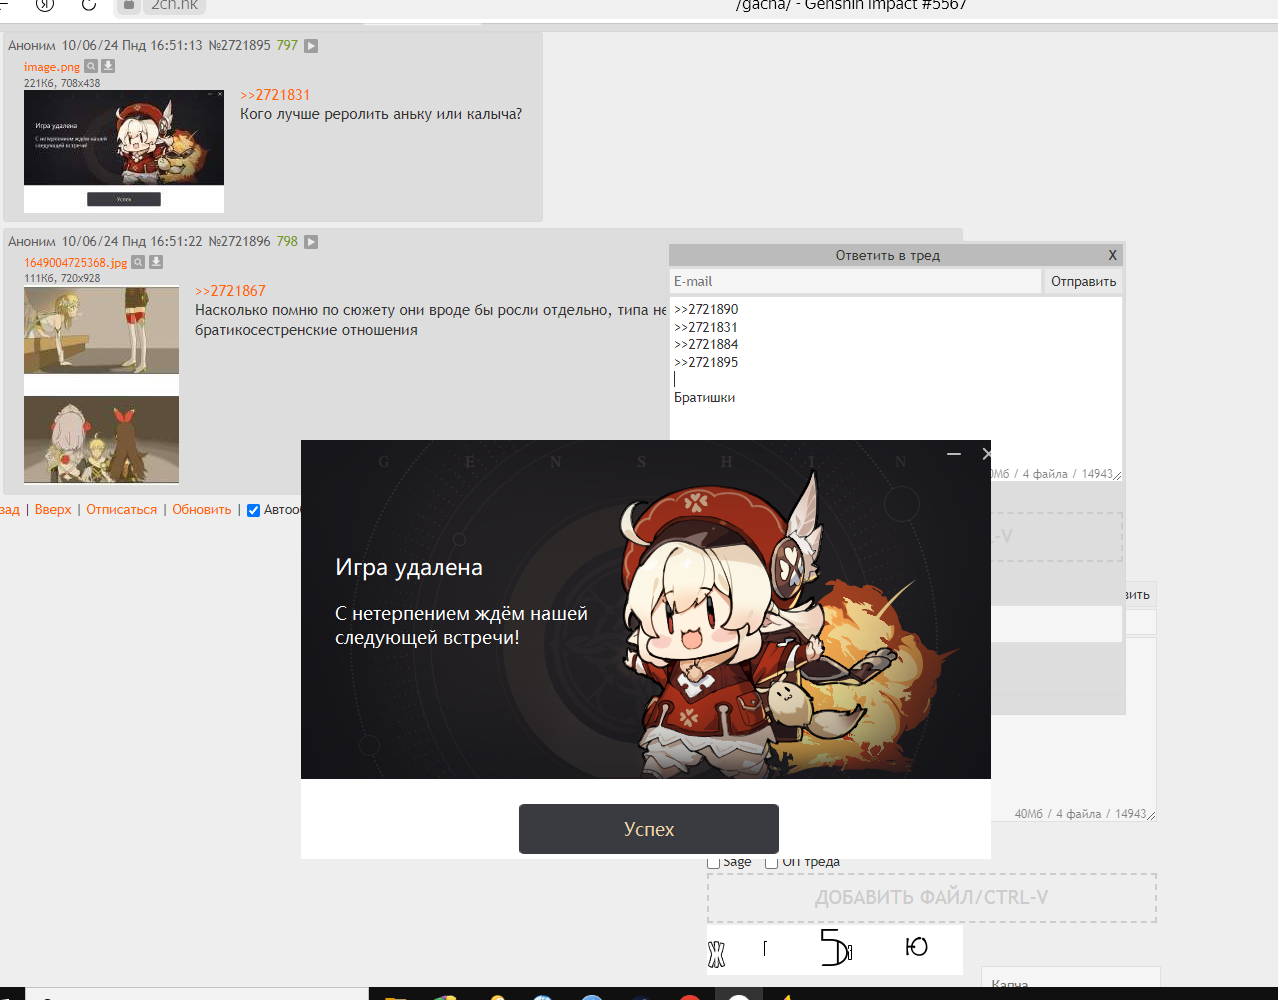Viewport: 1278px width, 1000px height.
Task: Click the green counter '797'
Action: point(287,46)
